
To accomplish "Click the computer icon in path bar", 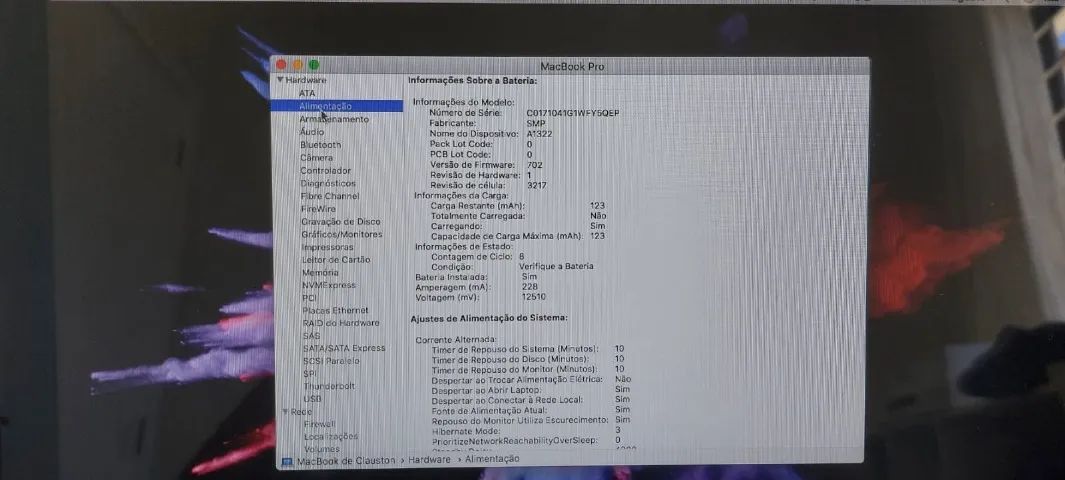I will [x=287, y=461].
